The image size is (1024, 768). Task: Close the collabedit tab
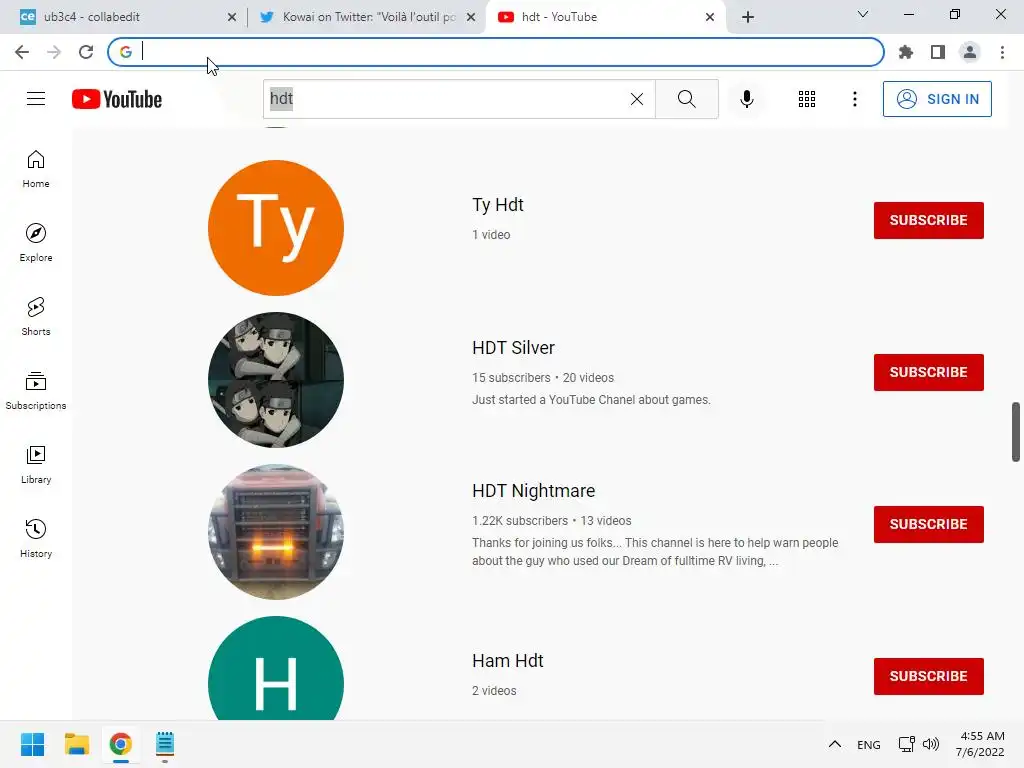point(232,18)
